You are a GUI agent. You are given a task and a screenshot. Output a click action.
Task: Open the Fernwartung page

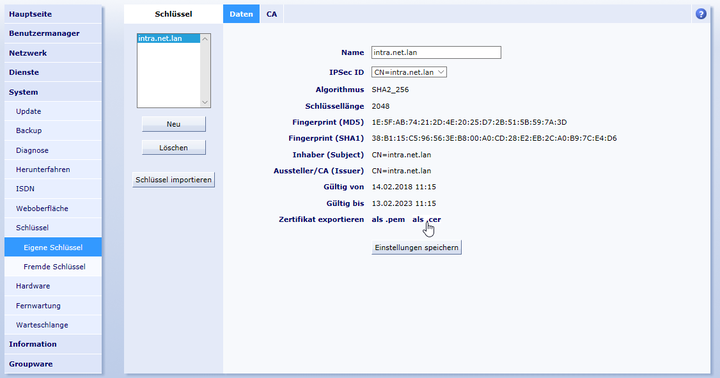53,305
